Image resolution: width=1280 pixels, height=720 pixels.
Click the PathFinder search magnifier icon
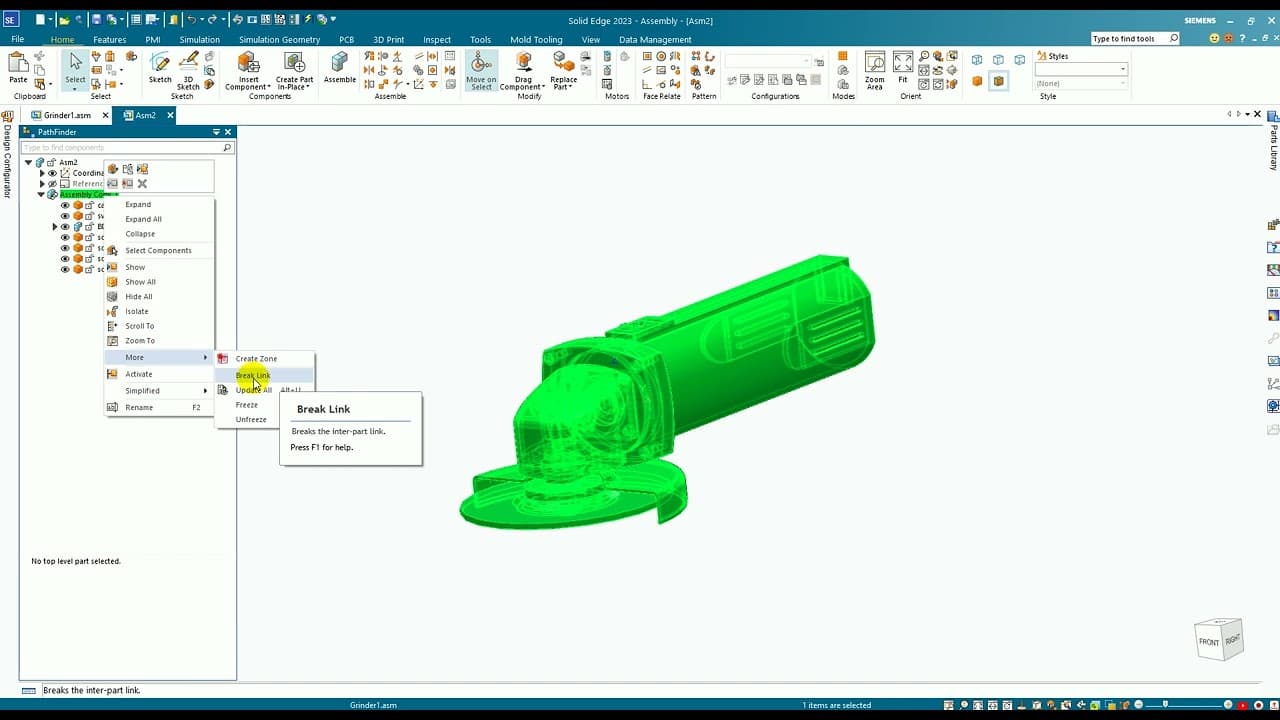[x=227, y=148]
